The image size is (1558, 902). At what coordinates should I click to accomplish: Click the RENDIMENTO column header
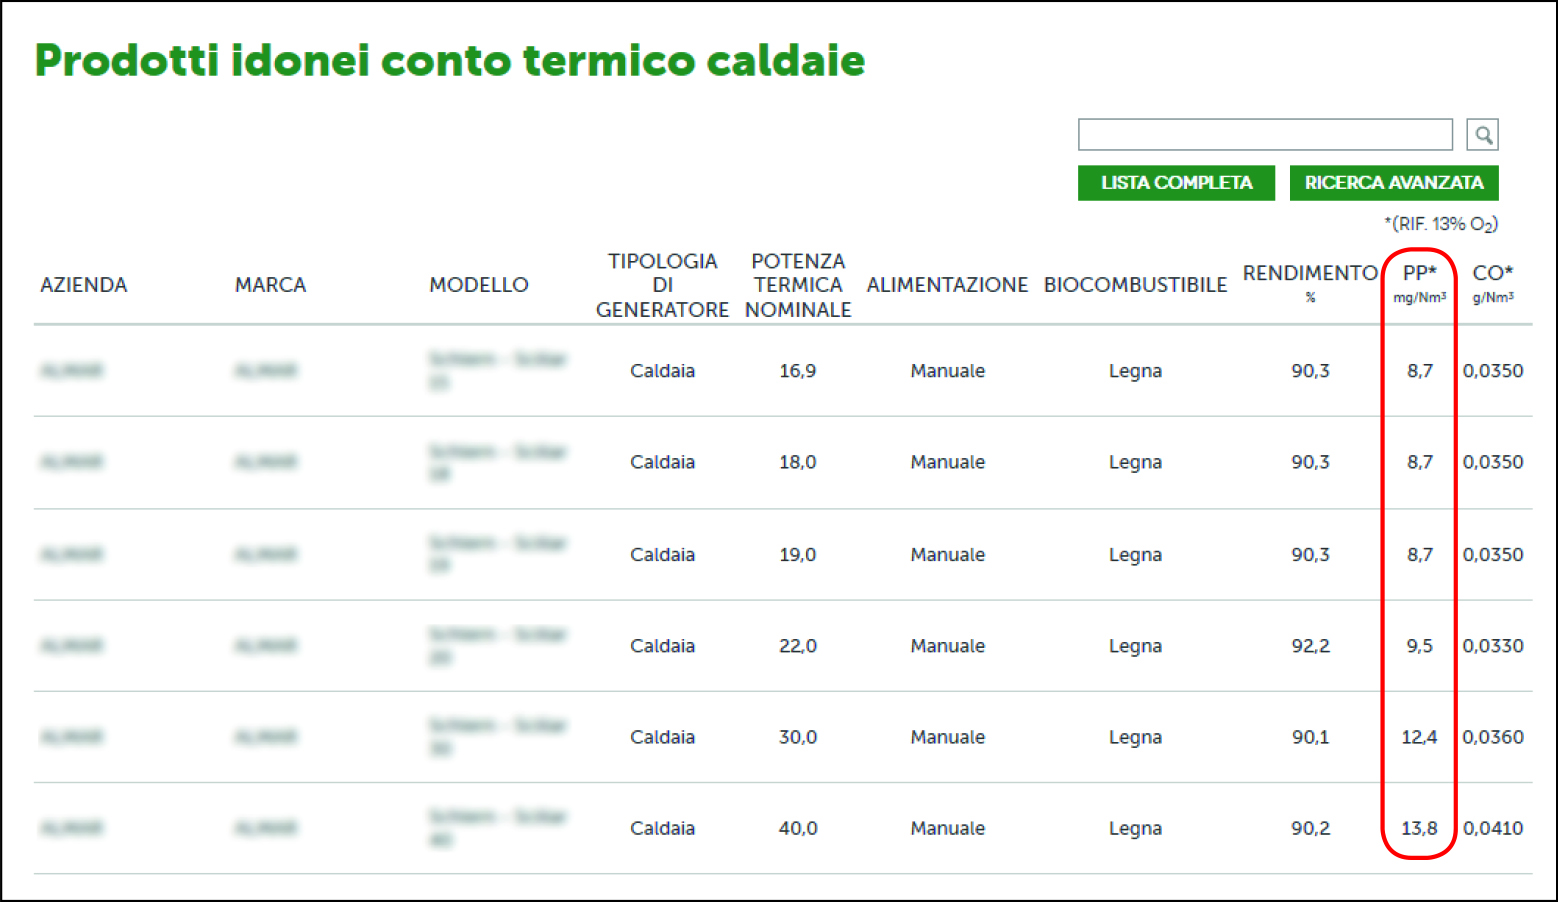pos(1310,283)
